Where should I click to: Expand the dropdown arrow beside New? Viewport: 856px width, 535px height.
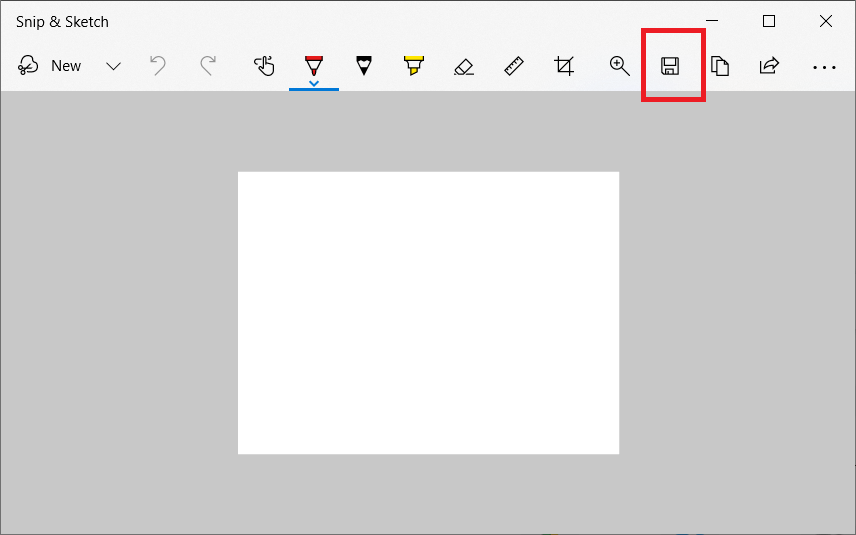(113, 66)
